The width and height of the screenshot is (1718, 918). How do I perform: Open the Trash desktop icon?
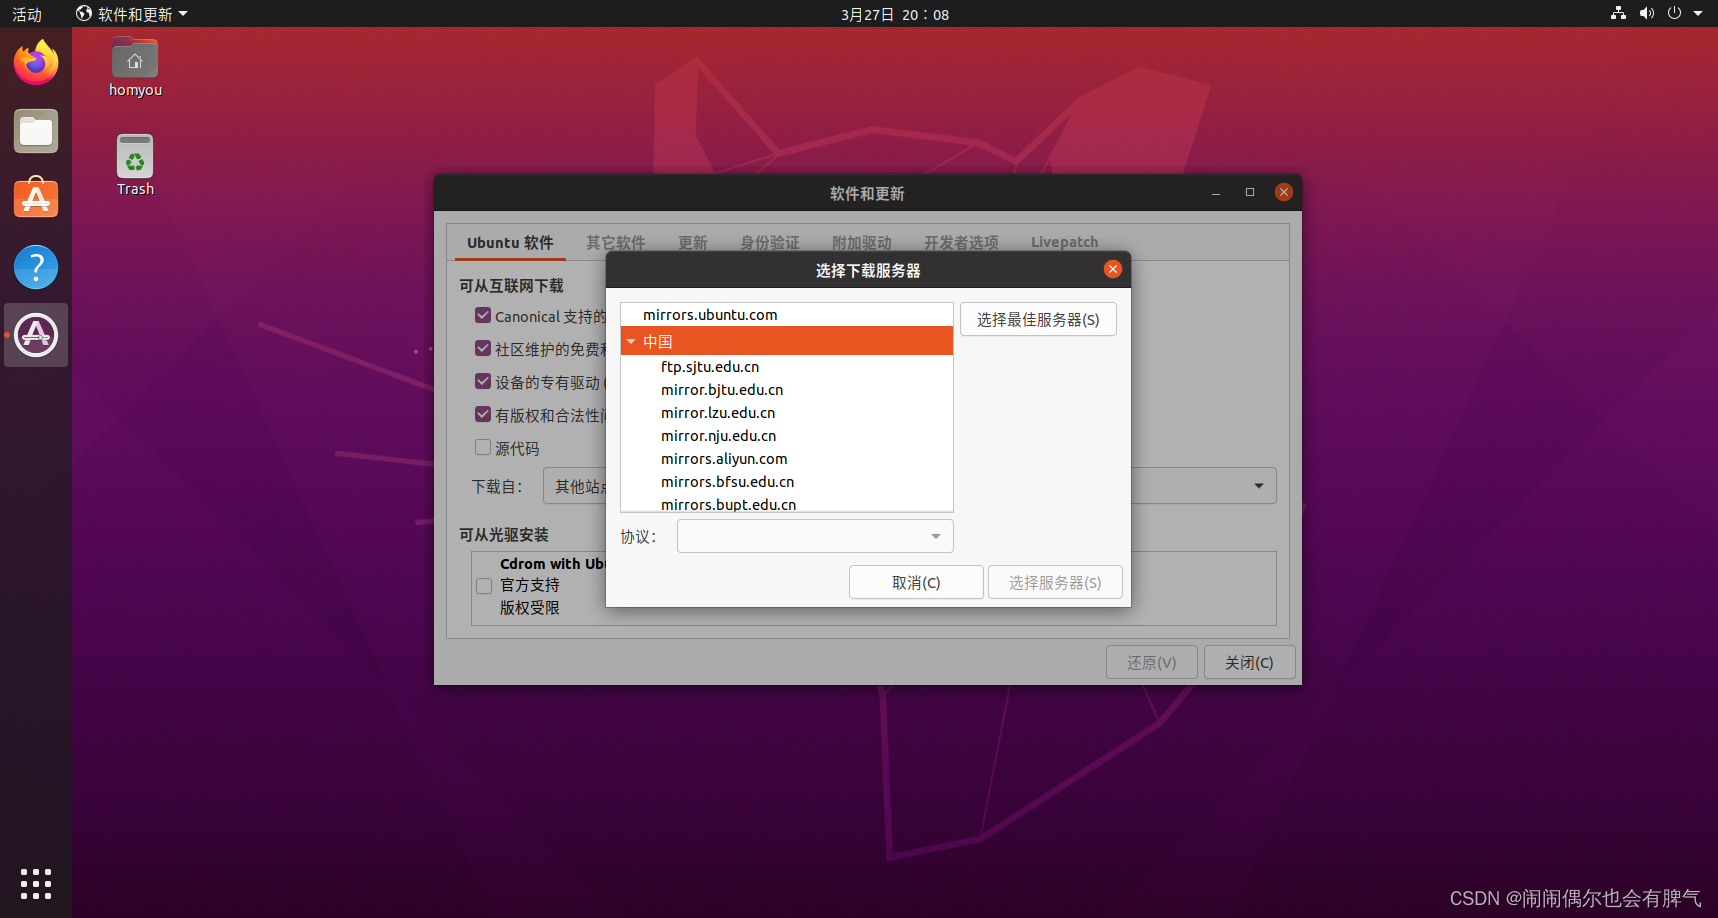tap(135, 165)
